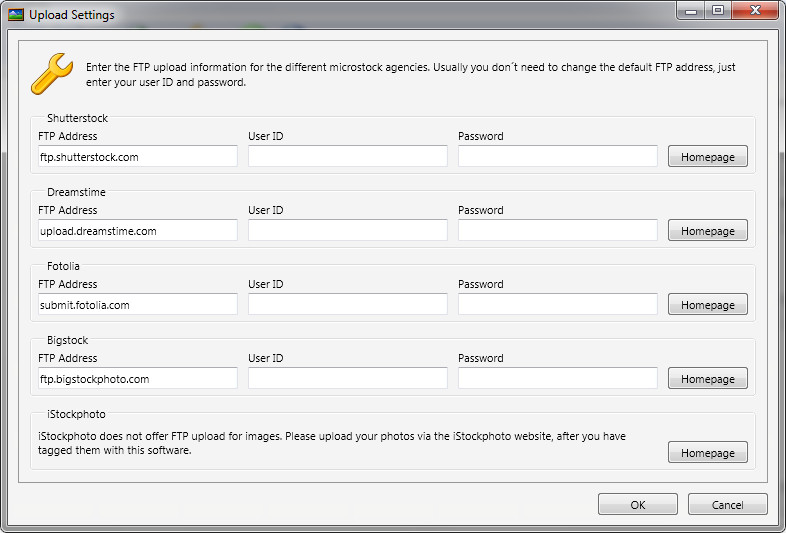Open the Dreamstime Homepage button

[x=707, y=231]
